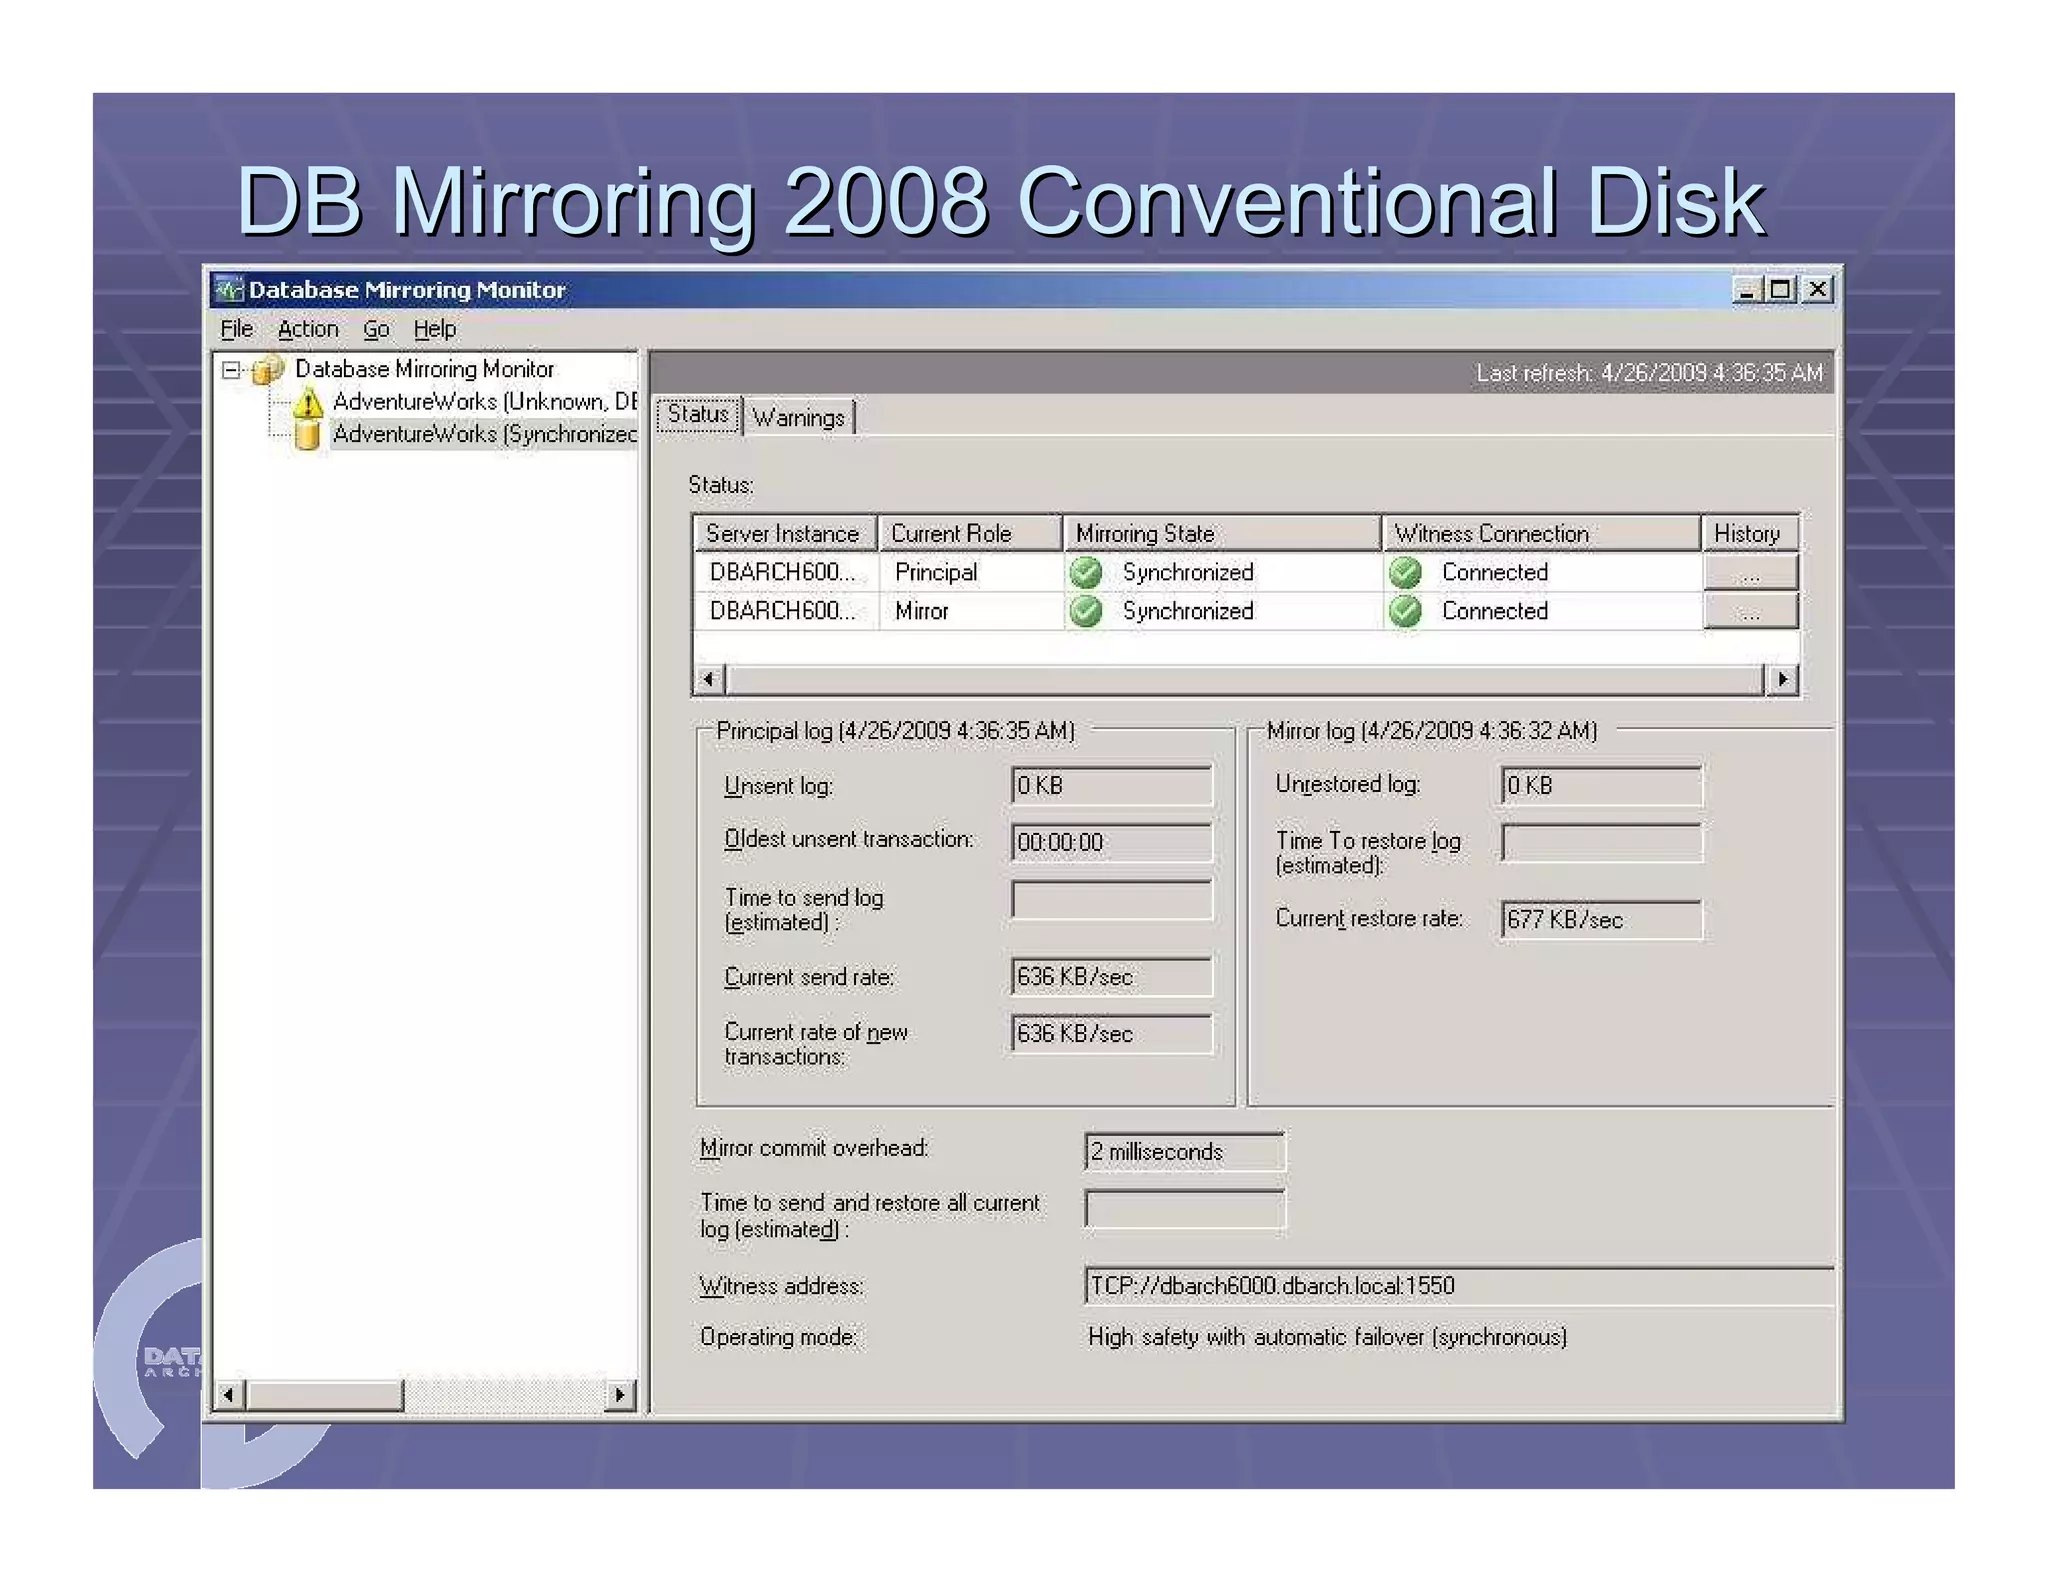Click the Current restore rate field
The width and height of the screenshot is (2048, 1582).
1601,920
